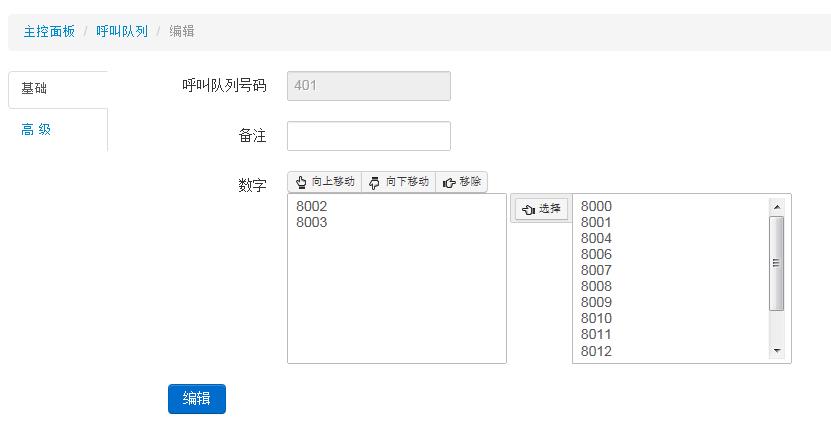Viewport: 831px width, 439px height.
Task: Click the blue 编辑 submit button
Action: 197,399
